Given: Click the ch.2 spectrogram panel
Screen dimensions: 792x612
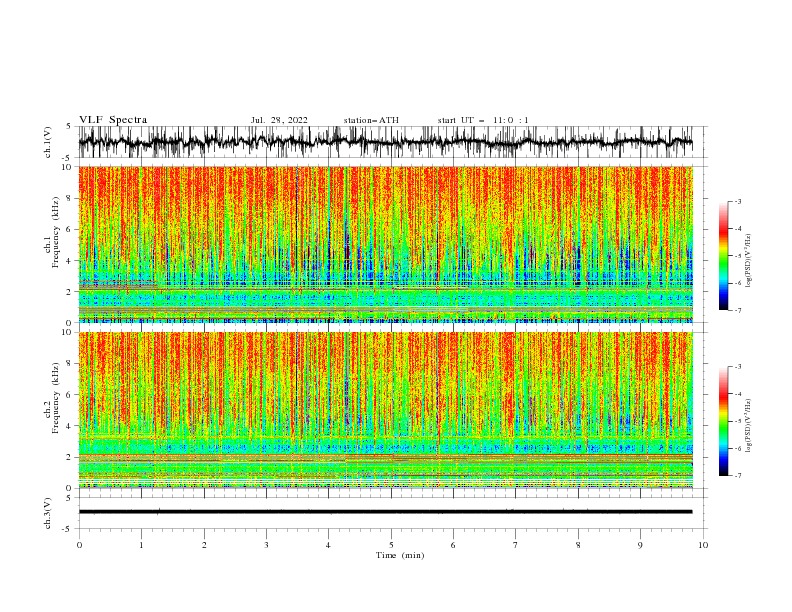Looking at the screenshot, I should pos(385,410).
